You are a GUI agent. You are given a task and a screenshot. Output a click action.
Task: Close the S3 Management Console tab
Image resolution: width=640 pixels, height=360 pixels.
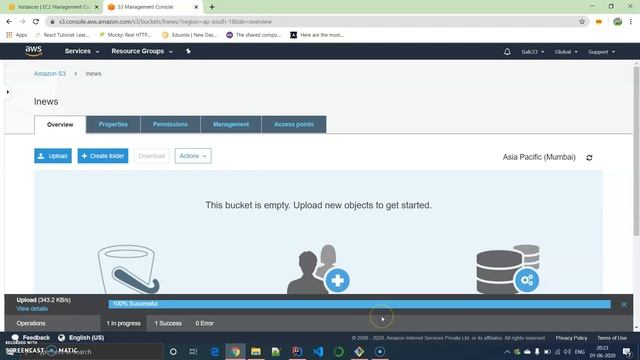pos(196,7)
